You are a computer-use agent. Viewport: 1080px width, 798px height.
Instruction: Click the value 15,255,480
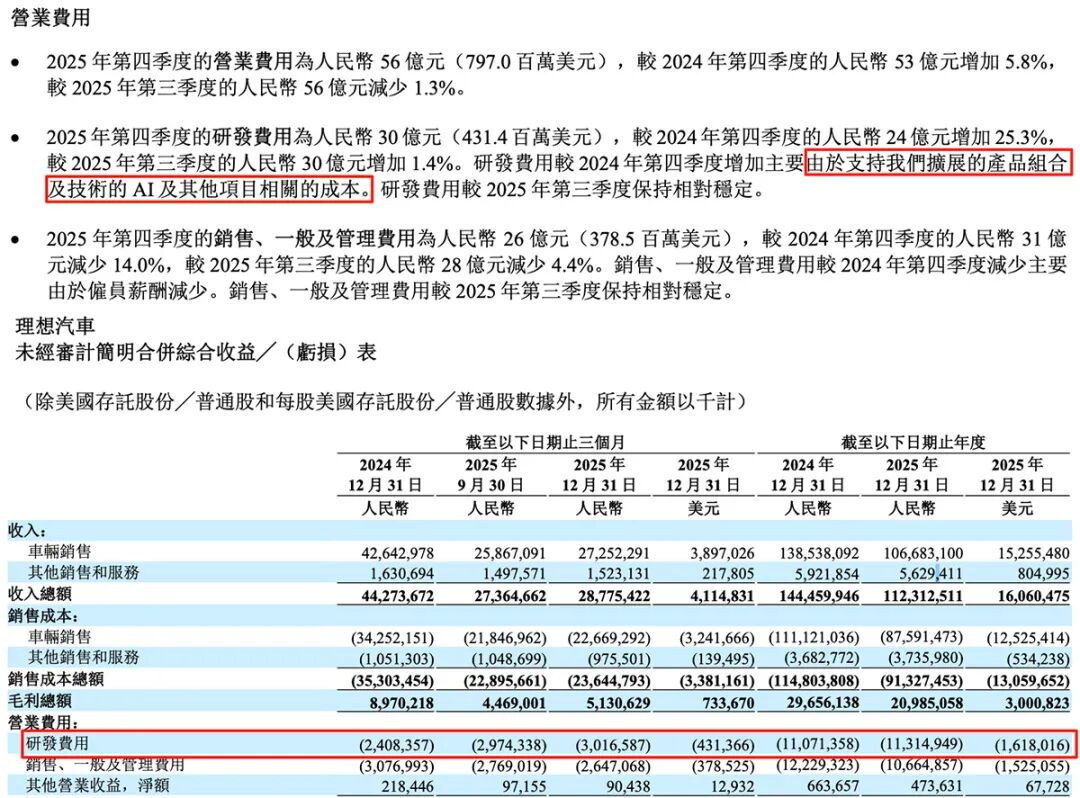coord(1033,553)
